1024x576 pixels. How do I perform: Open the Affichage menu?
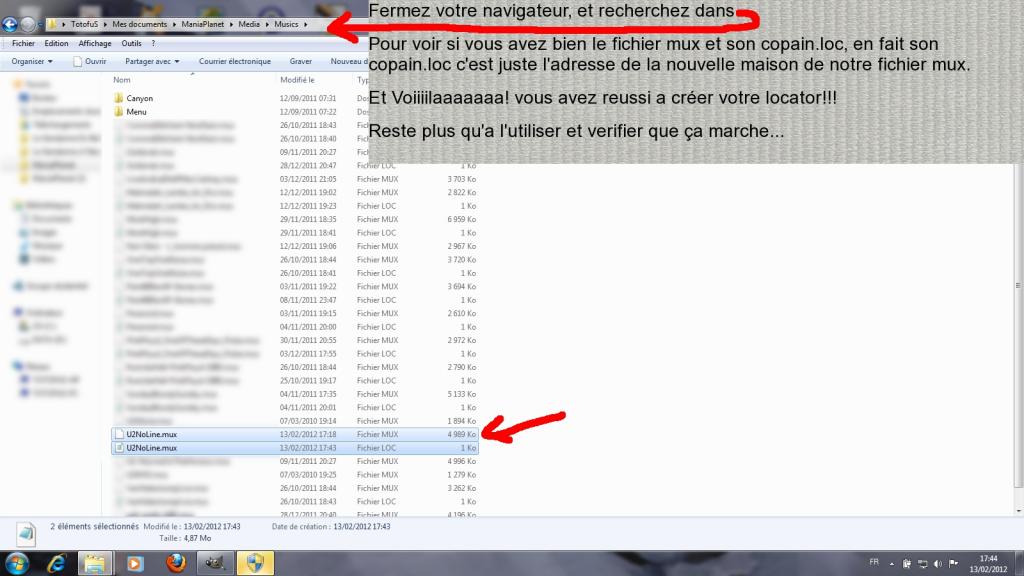click(x=95, y=43)
